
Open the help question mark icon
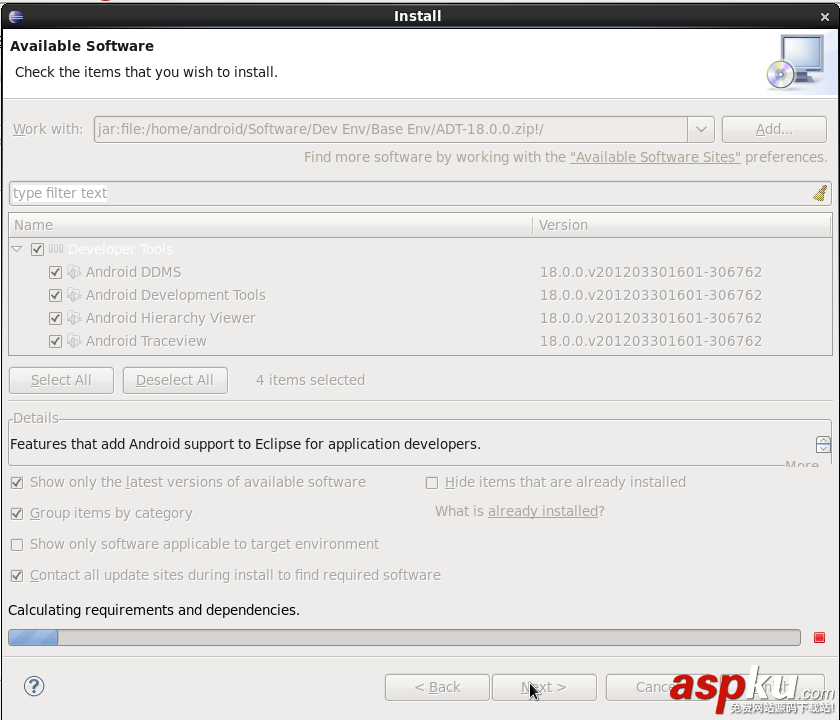click(34, 686)
